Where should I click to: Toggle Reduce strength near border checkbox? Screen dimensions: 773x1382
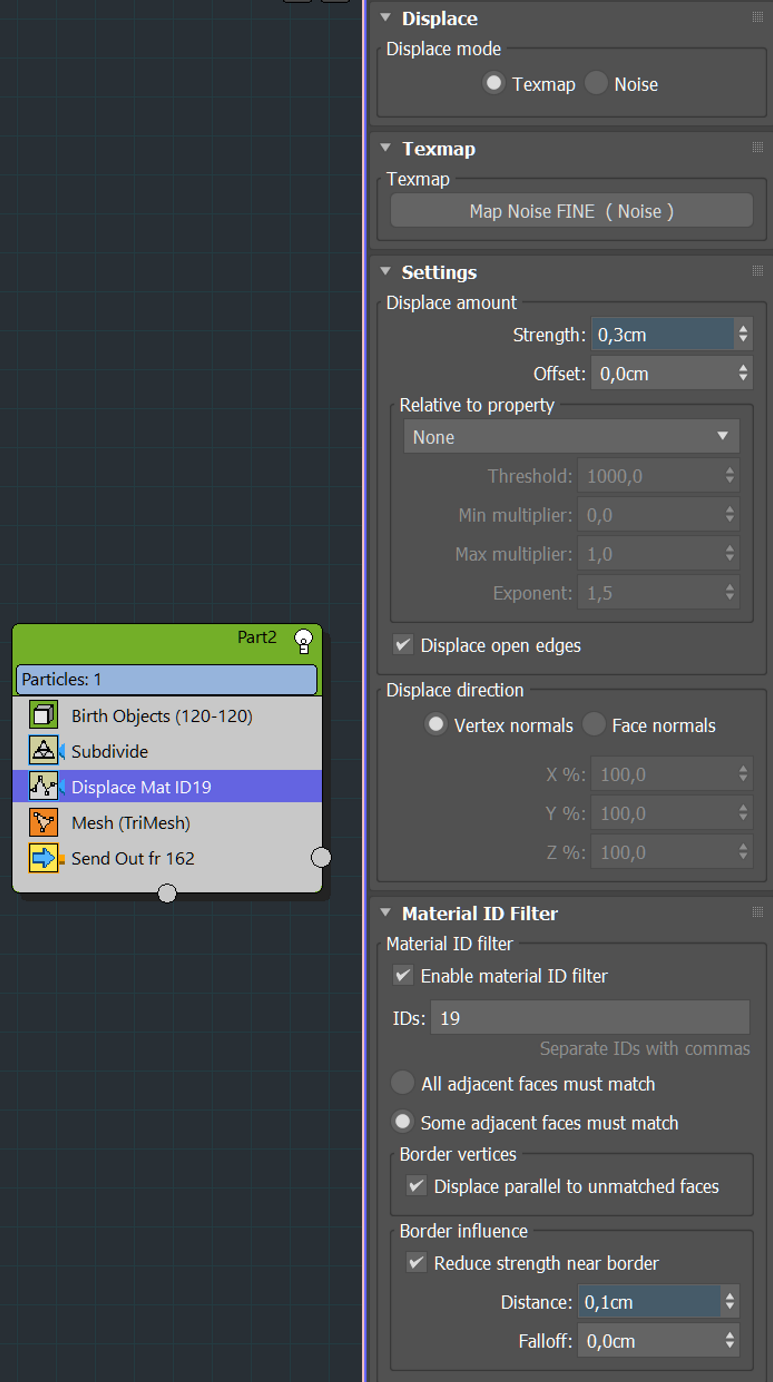pos(416,1263)
